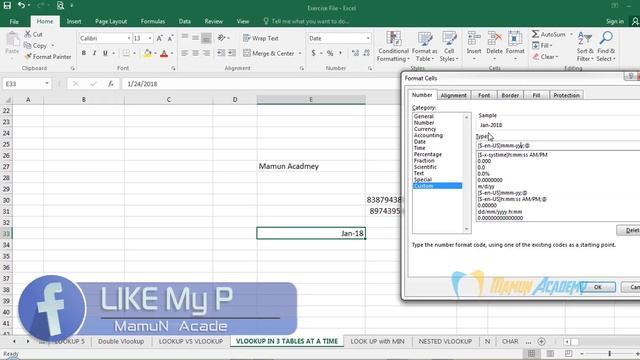Click the Accounting dollar format icon
The width and height of the screenshot is (640, 360).
[x=313, y=53]
